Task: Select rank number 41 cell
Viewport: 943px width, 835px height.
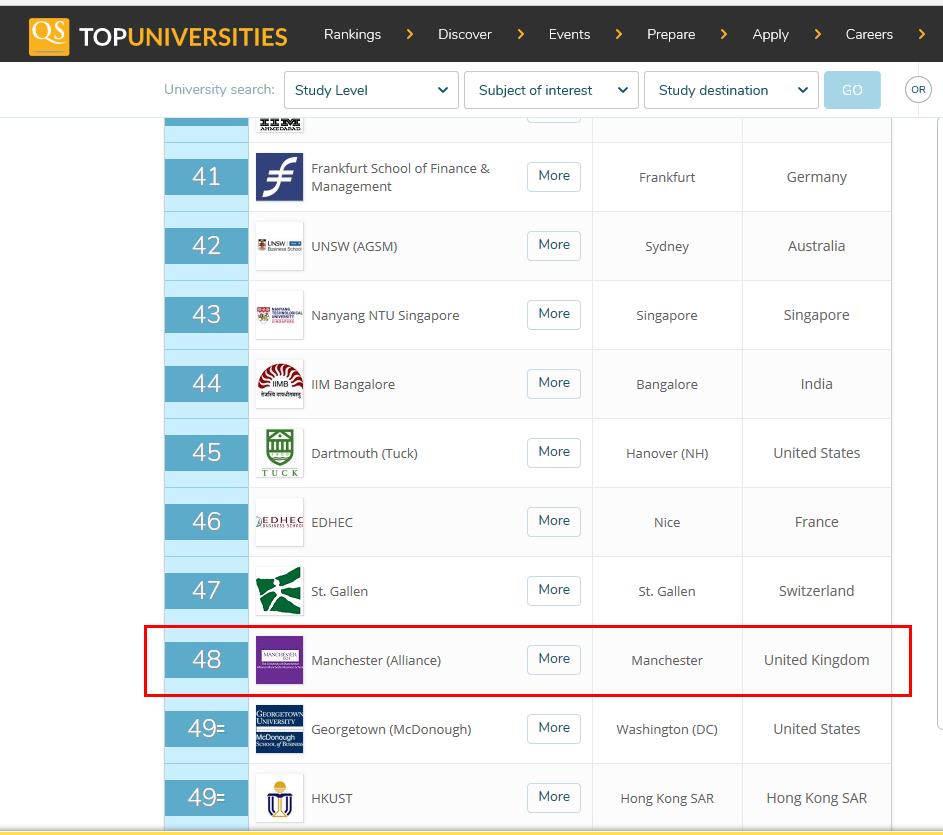Action: coord(206,176)
